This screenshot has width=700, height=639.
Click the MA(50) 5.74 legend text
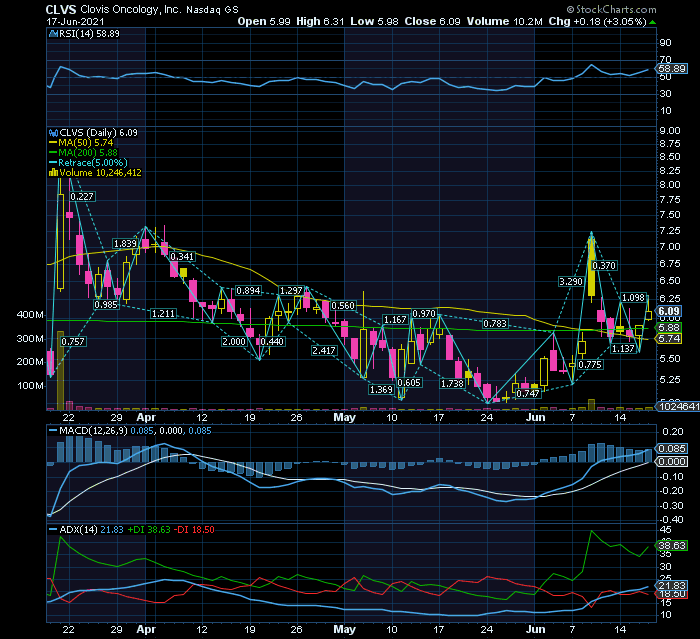pos(86,143)
